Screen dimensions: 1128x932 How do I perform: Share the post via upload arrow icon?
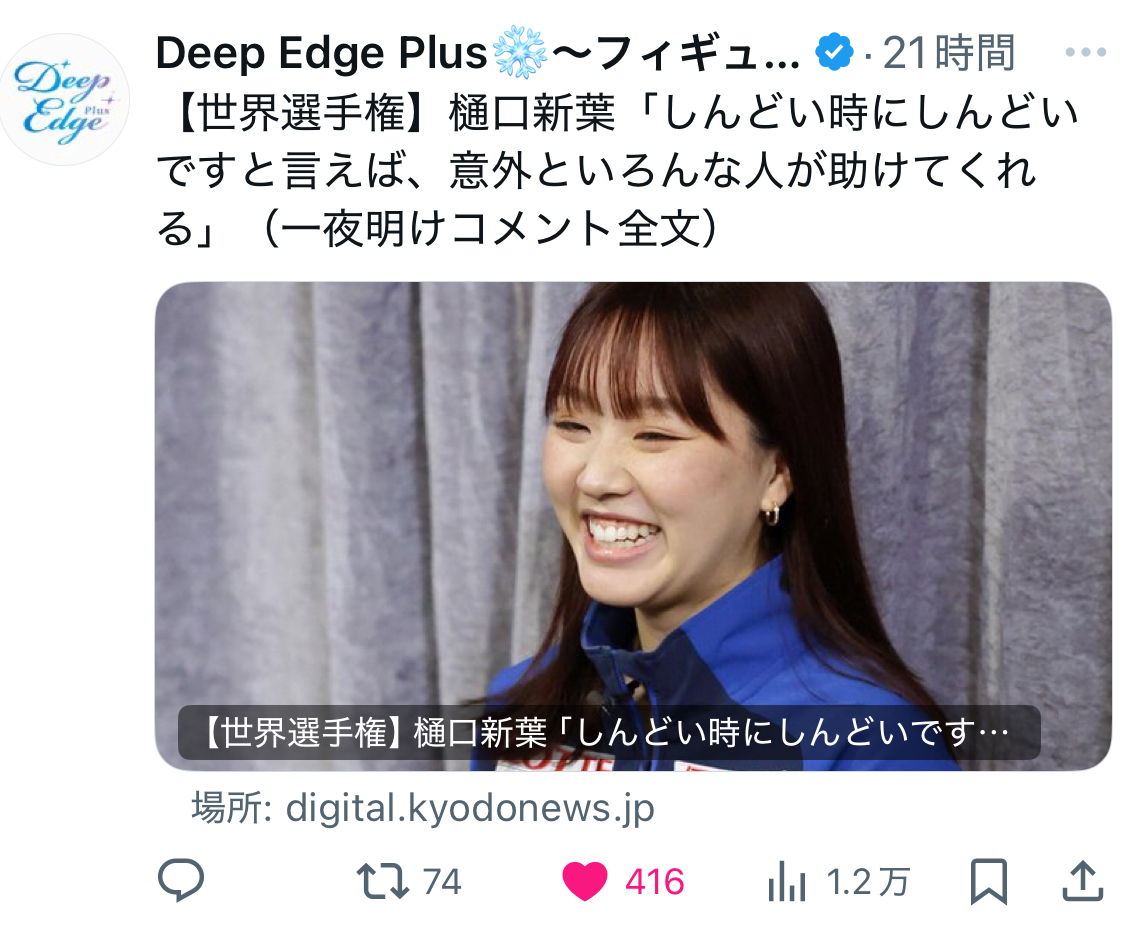[x=1083, y=880]
